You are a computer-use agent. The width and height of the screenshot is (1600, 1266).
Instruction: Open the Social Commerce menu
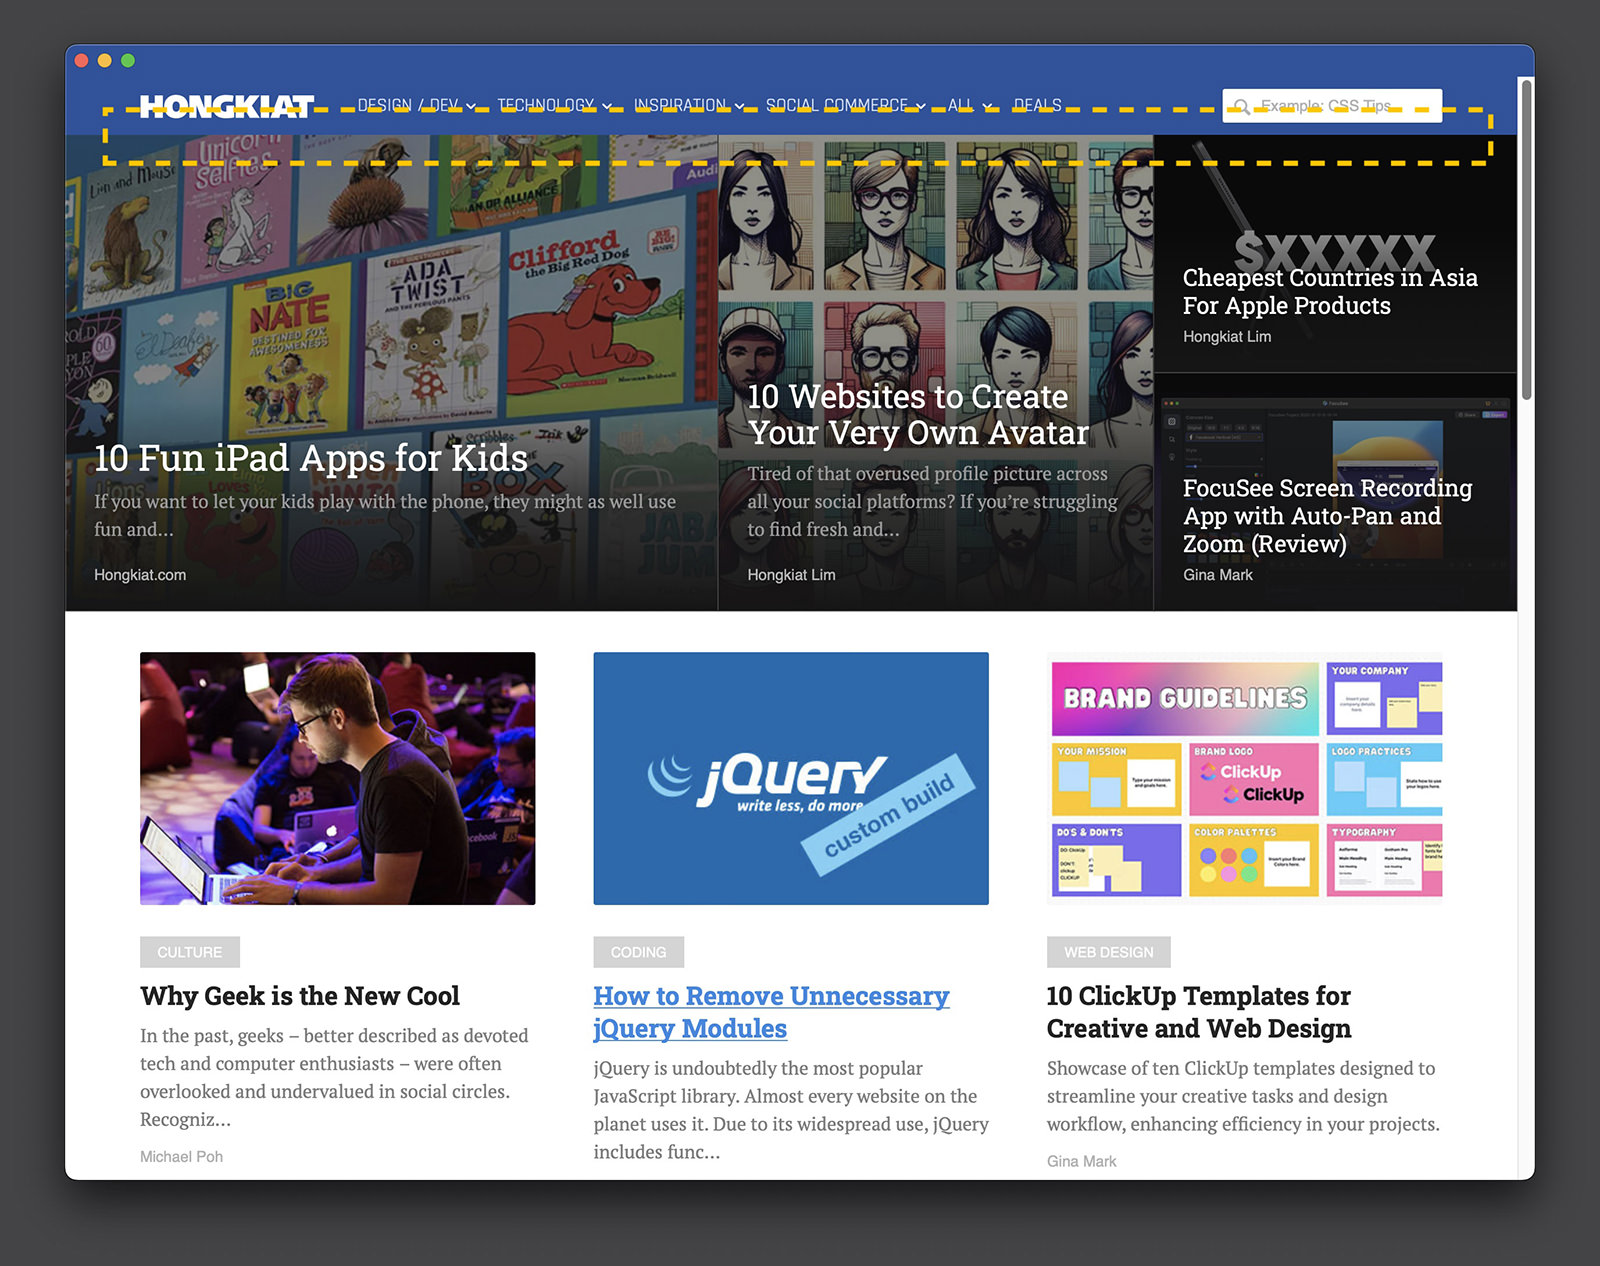(x=837, y=105)
